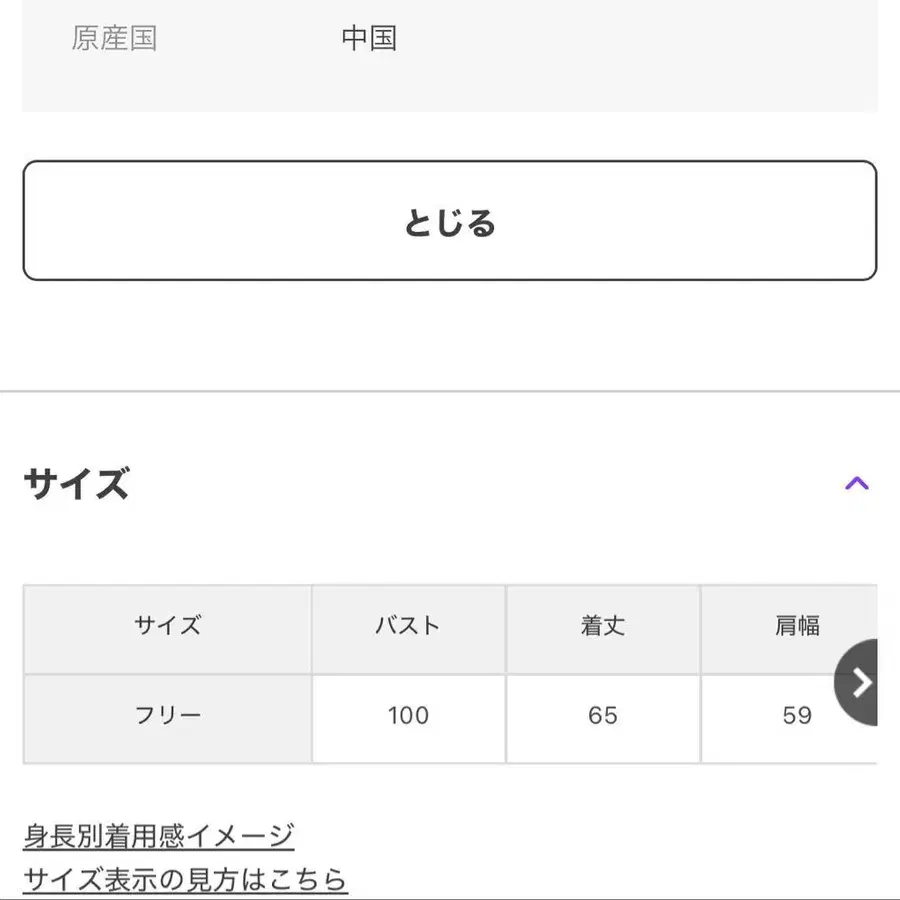
Task: Click the right arrow to scroll the size table
Action: (x=858, y=683)
